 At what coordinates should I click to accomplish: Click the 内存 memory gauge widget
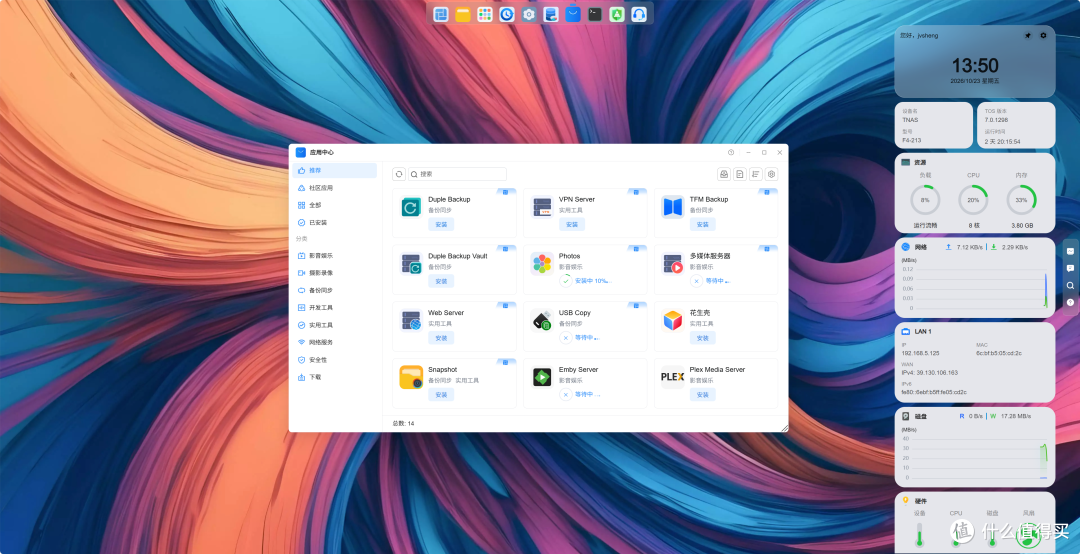tap(1021, 200)
